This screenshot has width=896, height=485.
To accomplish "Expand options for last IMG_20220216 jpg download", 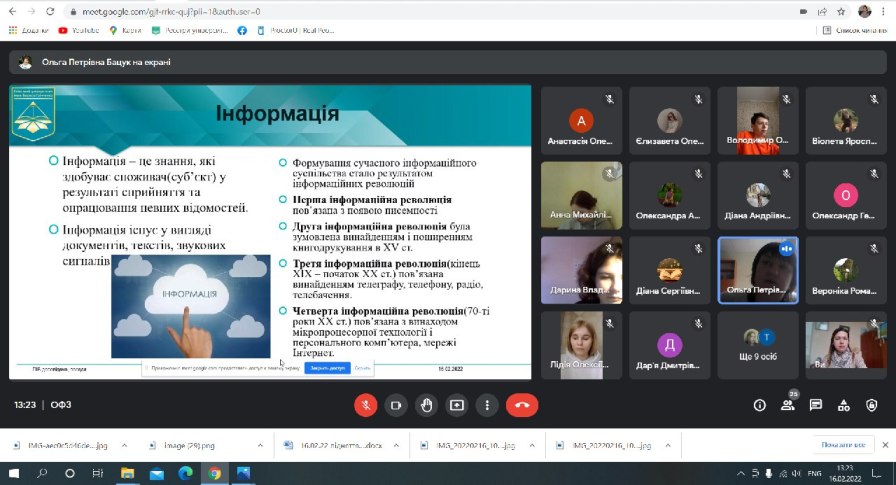I will pyautogui.click(x=667, y=446).
